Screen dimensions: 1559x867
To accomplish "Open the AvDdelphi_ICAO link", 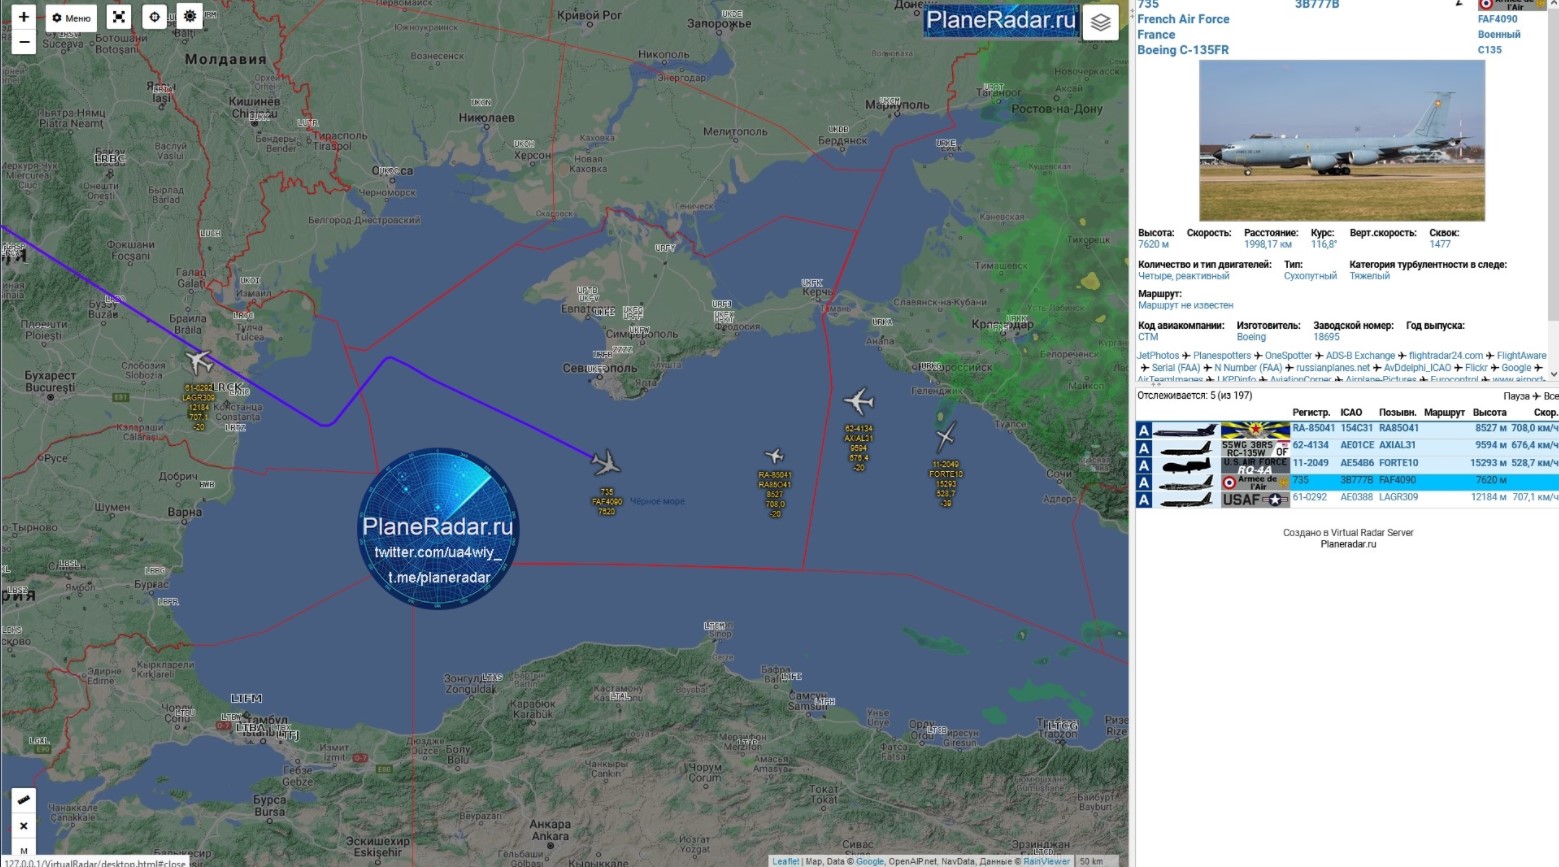I will [1417, 368].
